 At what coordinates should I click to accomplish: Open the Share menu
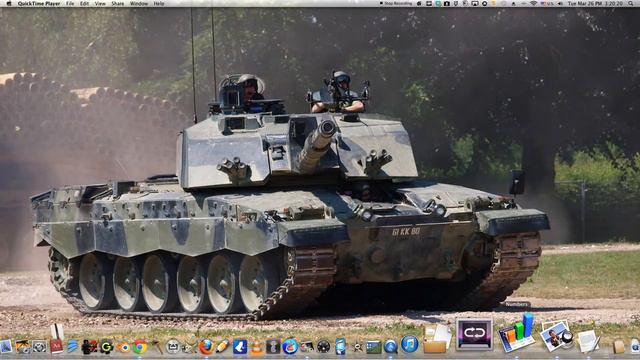click(118, 3)
